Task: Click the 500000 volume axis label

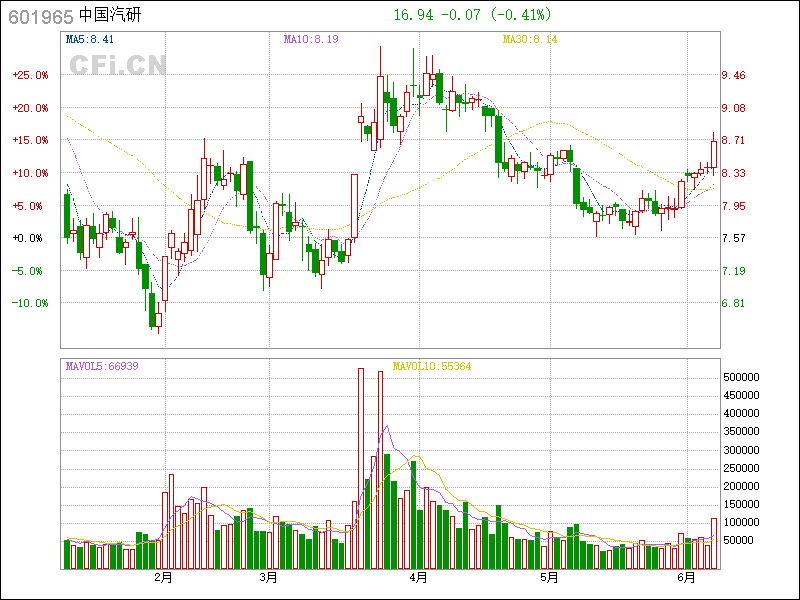Action: point(744,377)
